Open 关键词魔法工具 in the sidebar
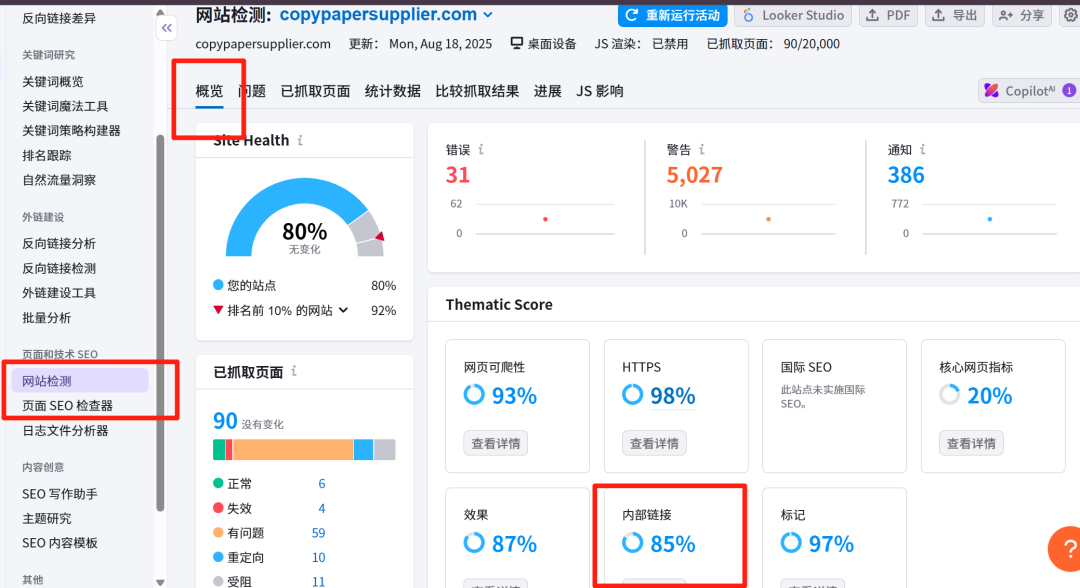Viewport: 1080px width, 588px height. [65, 106]
